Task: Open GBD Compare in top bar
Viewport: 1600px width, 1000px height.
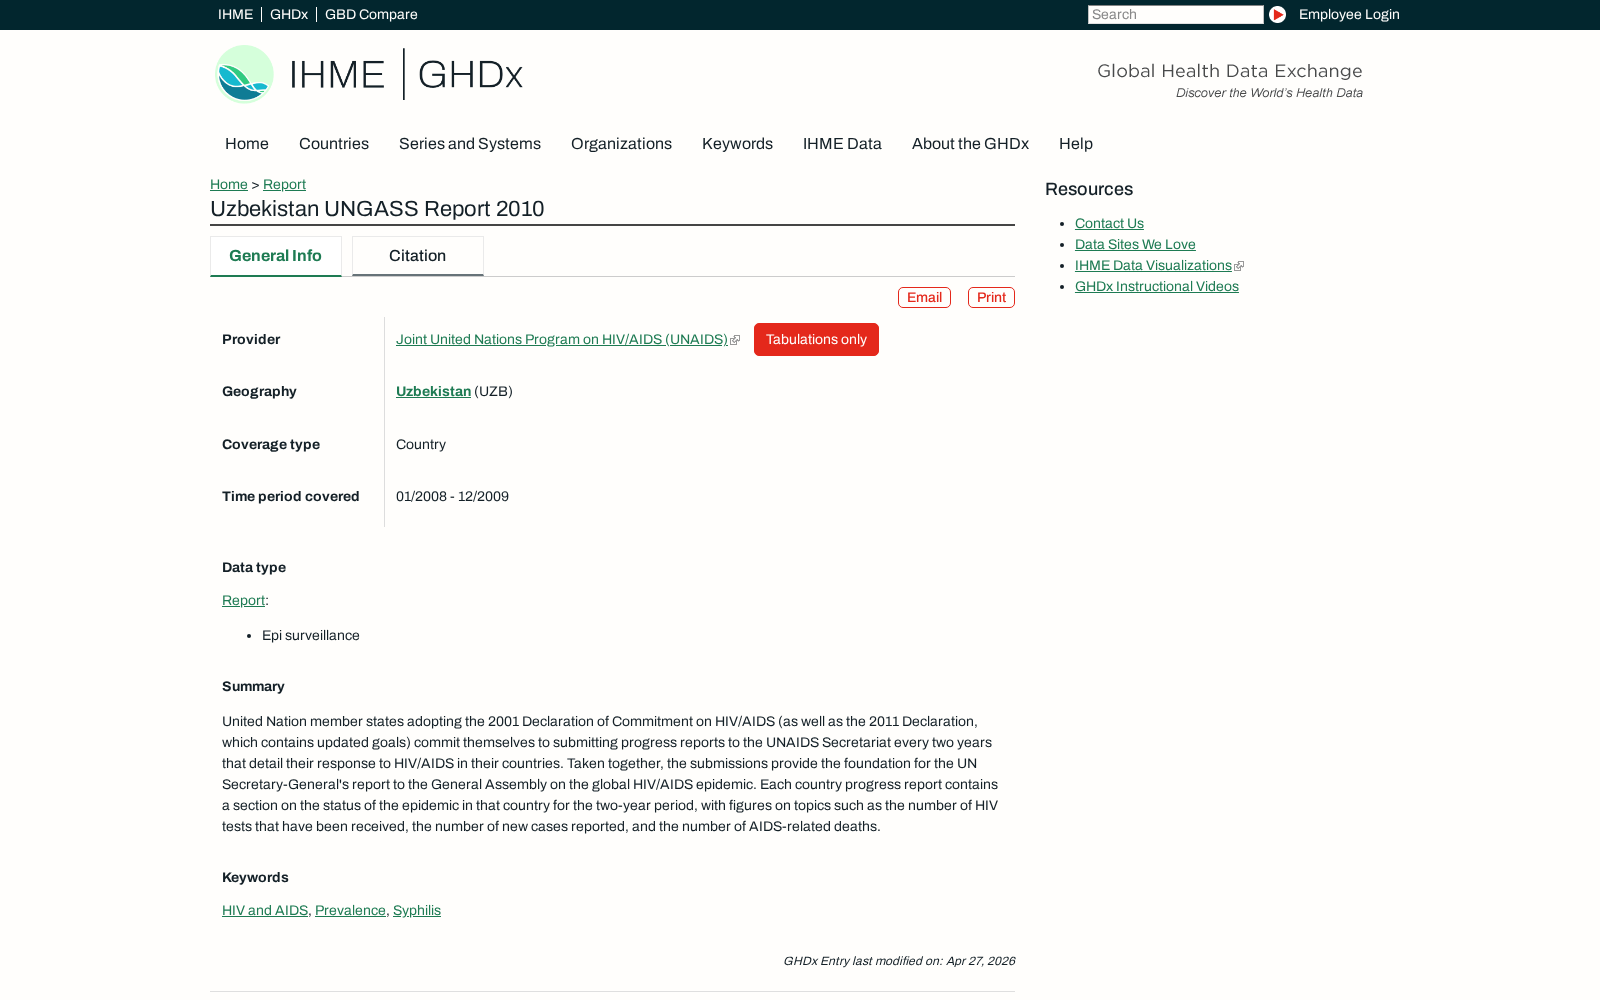Action: click(371, 14)
